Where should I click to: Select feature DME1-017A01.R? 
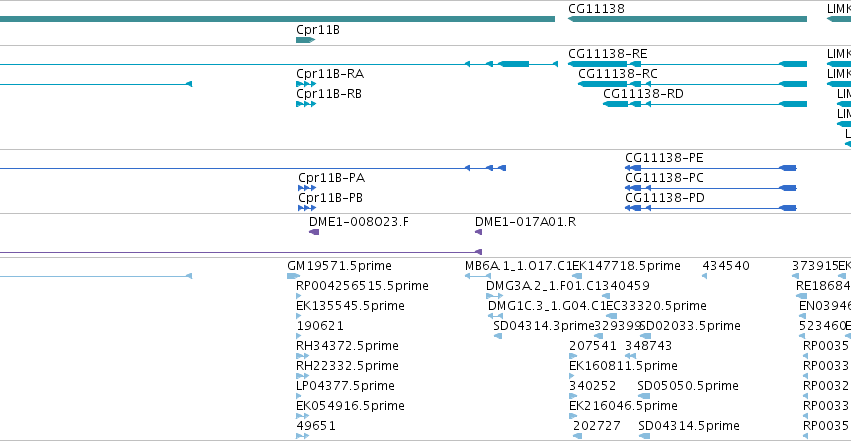[x=525, y=222]
